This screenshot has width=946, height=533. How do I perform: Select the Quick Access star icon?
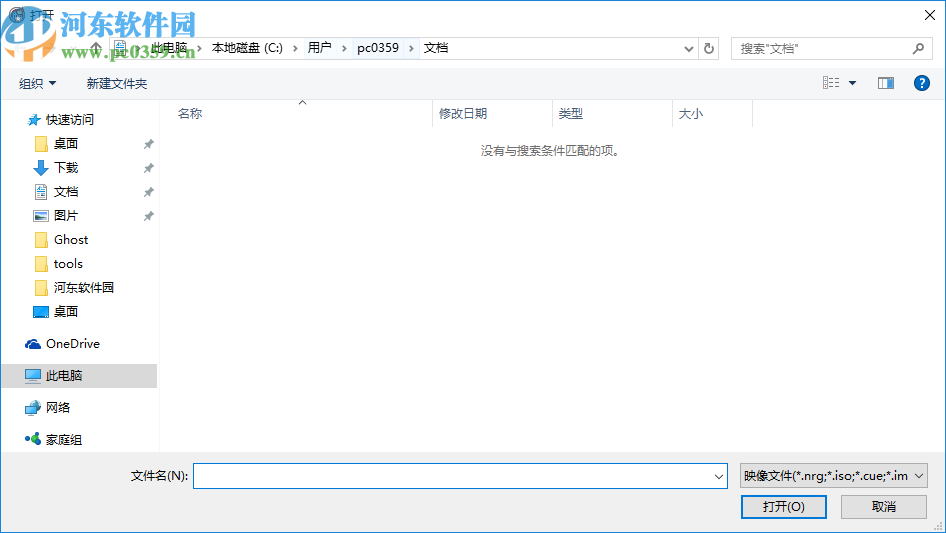tap(34, 120)
